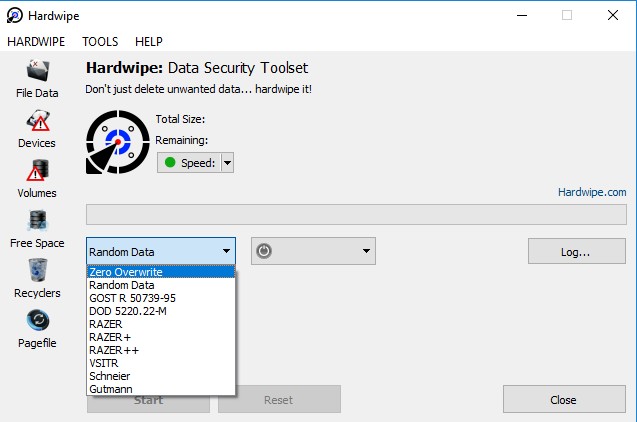This screenshot has height=422, width=637.
Task: Open the TOOLS menu
Action: [100, 42]
